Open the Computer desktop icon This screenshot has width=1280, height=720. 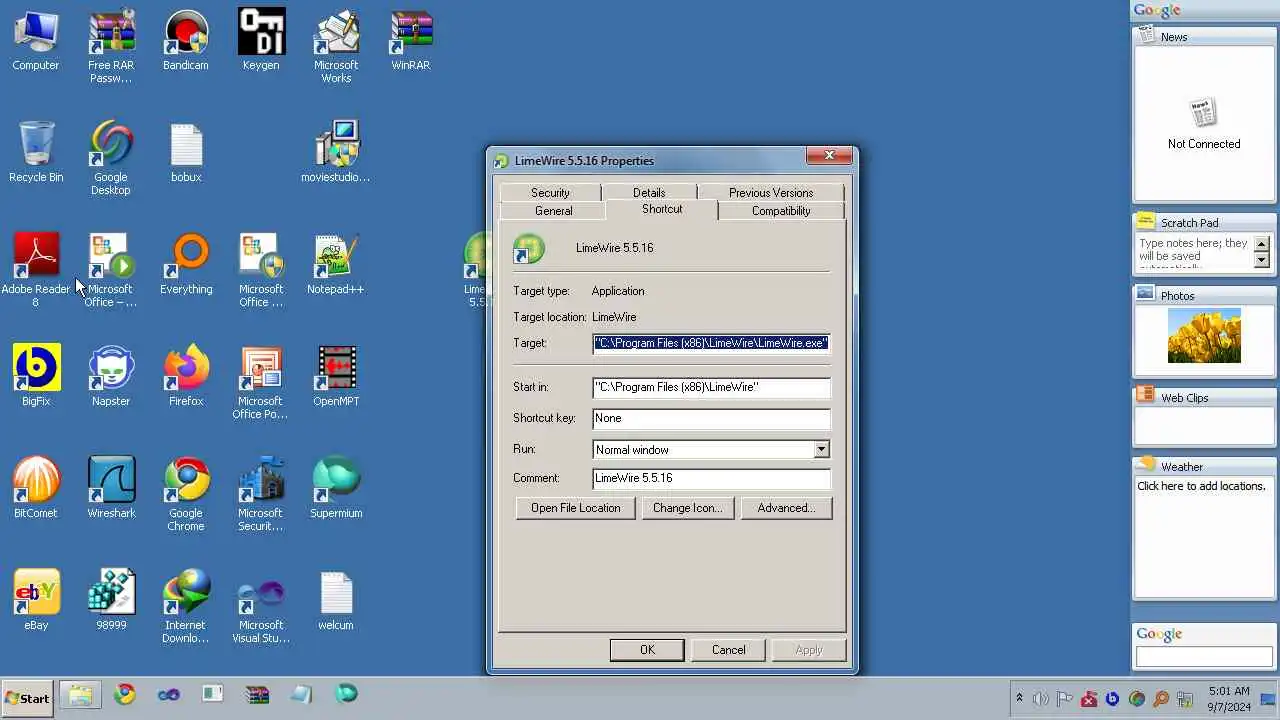point(36,41)
